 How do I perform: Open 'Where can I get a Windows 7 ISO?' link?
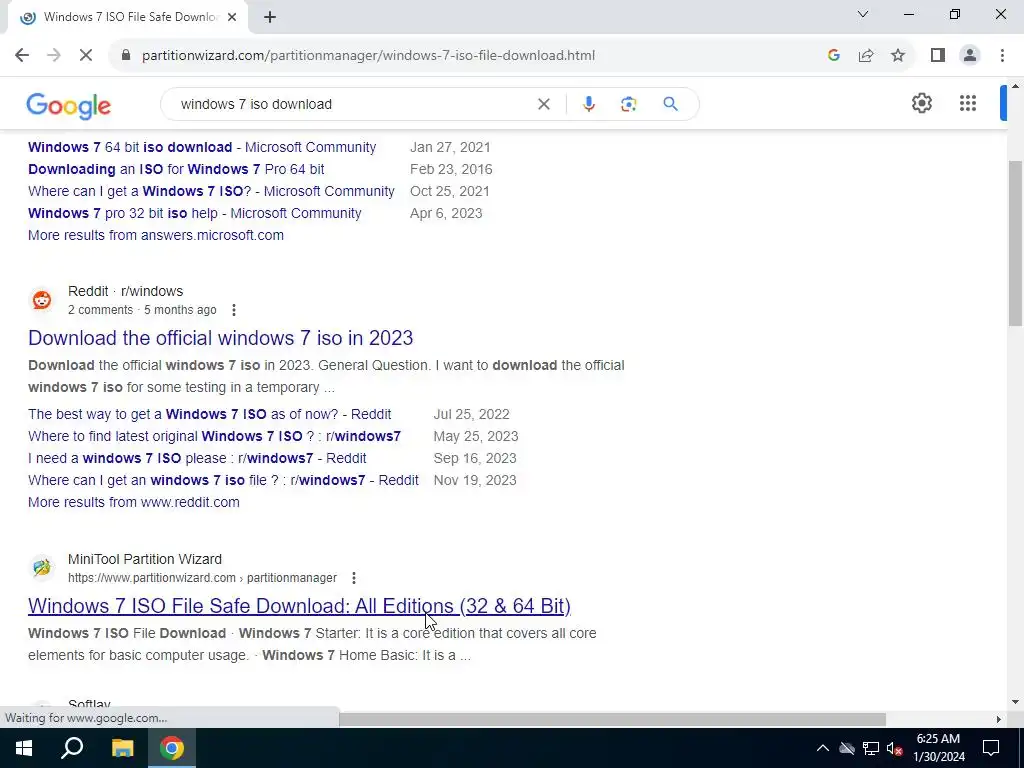(x=211, y=191)
